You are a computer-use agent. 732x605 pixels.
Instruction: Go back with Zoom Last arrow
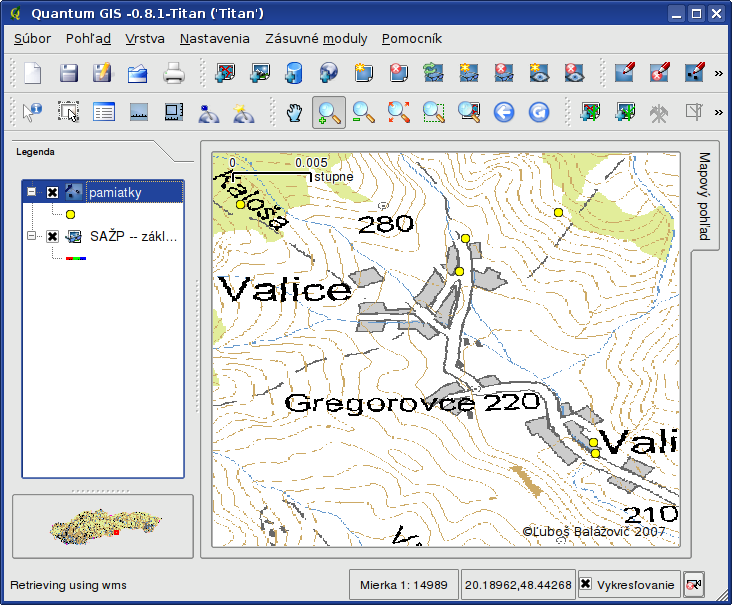tap(504, 112)
